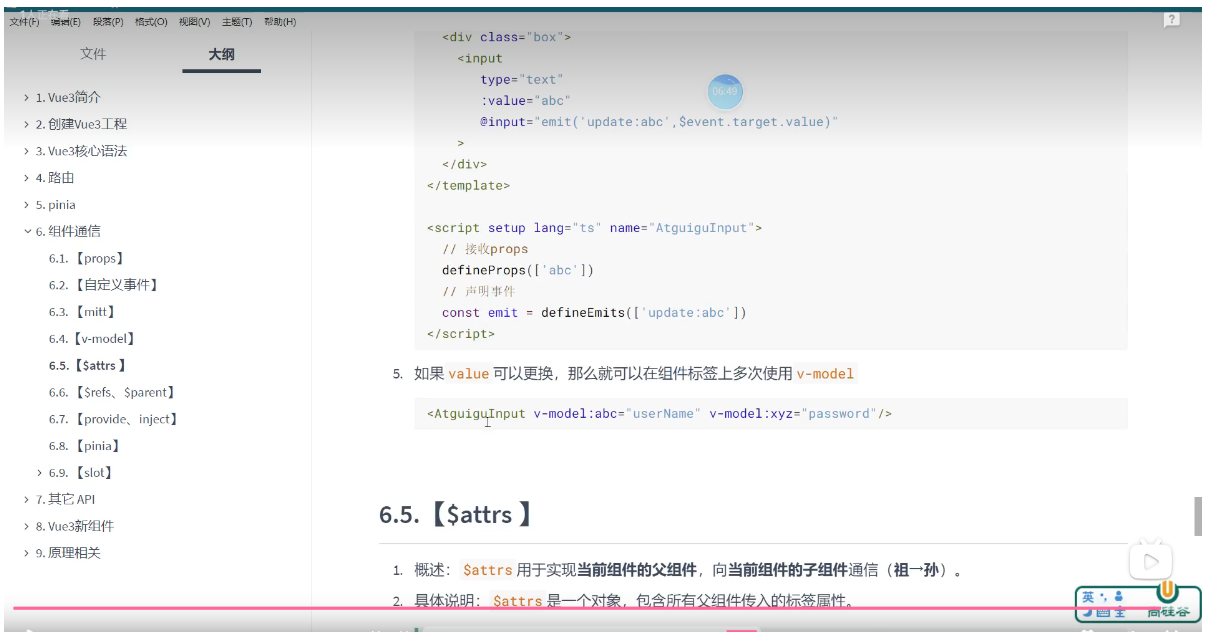Open the 段落(P) menu

108,22
